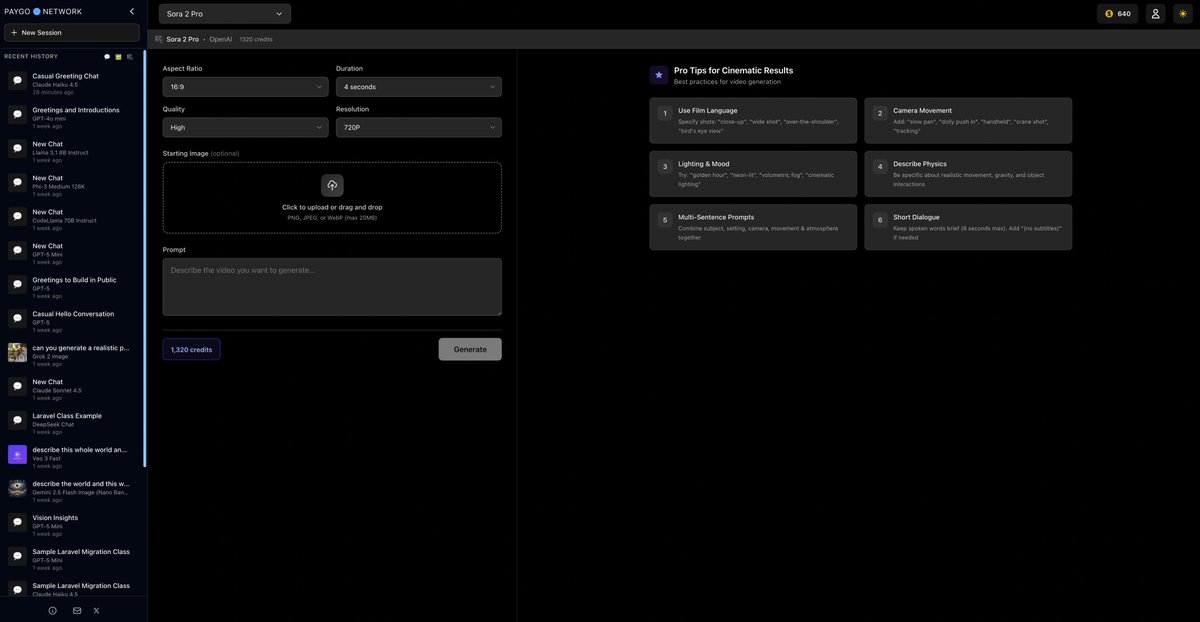Open the Grok 2 Image thumbnail
Viewport: 1200px width, 622px height.
[17, 352]
